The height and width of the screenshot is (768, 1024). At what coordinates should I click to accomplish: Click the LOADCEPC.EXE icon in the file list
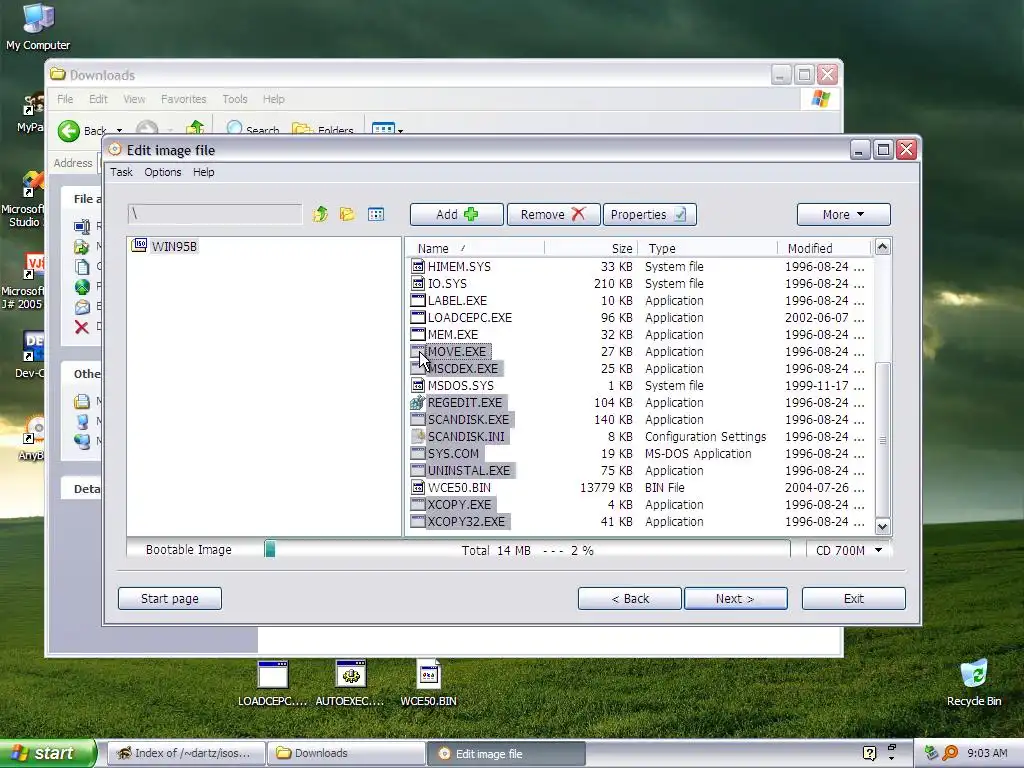click(417, 317)
